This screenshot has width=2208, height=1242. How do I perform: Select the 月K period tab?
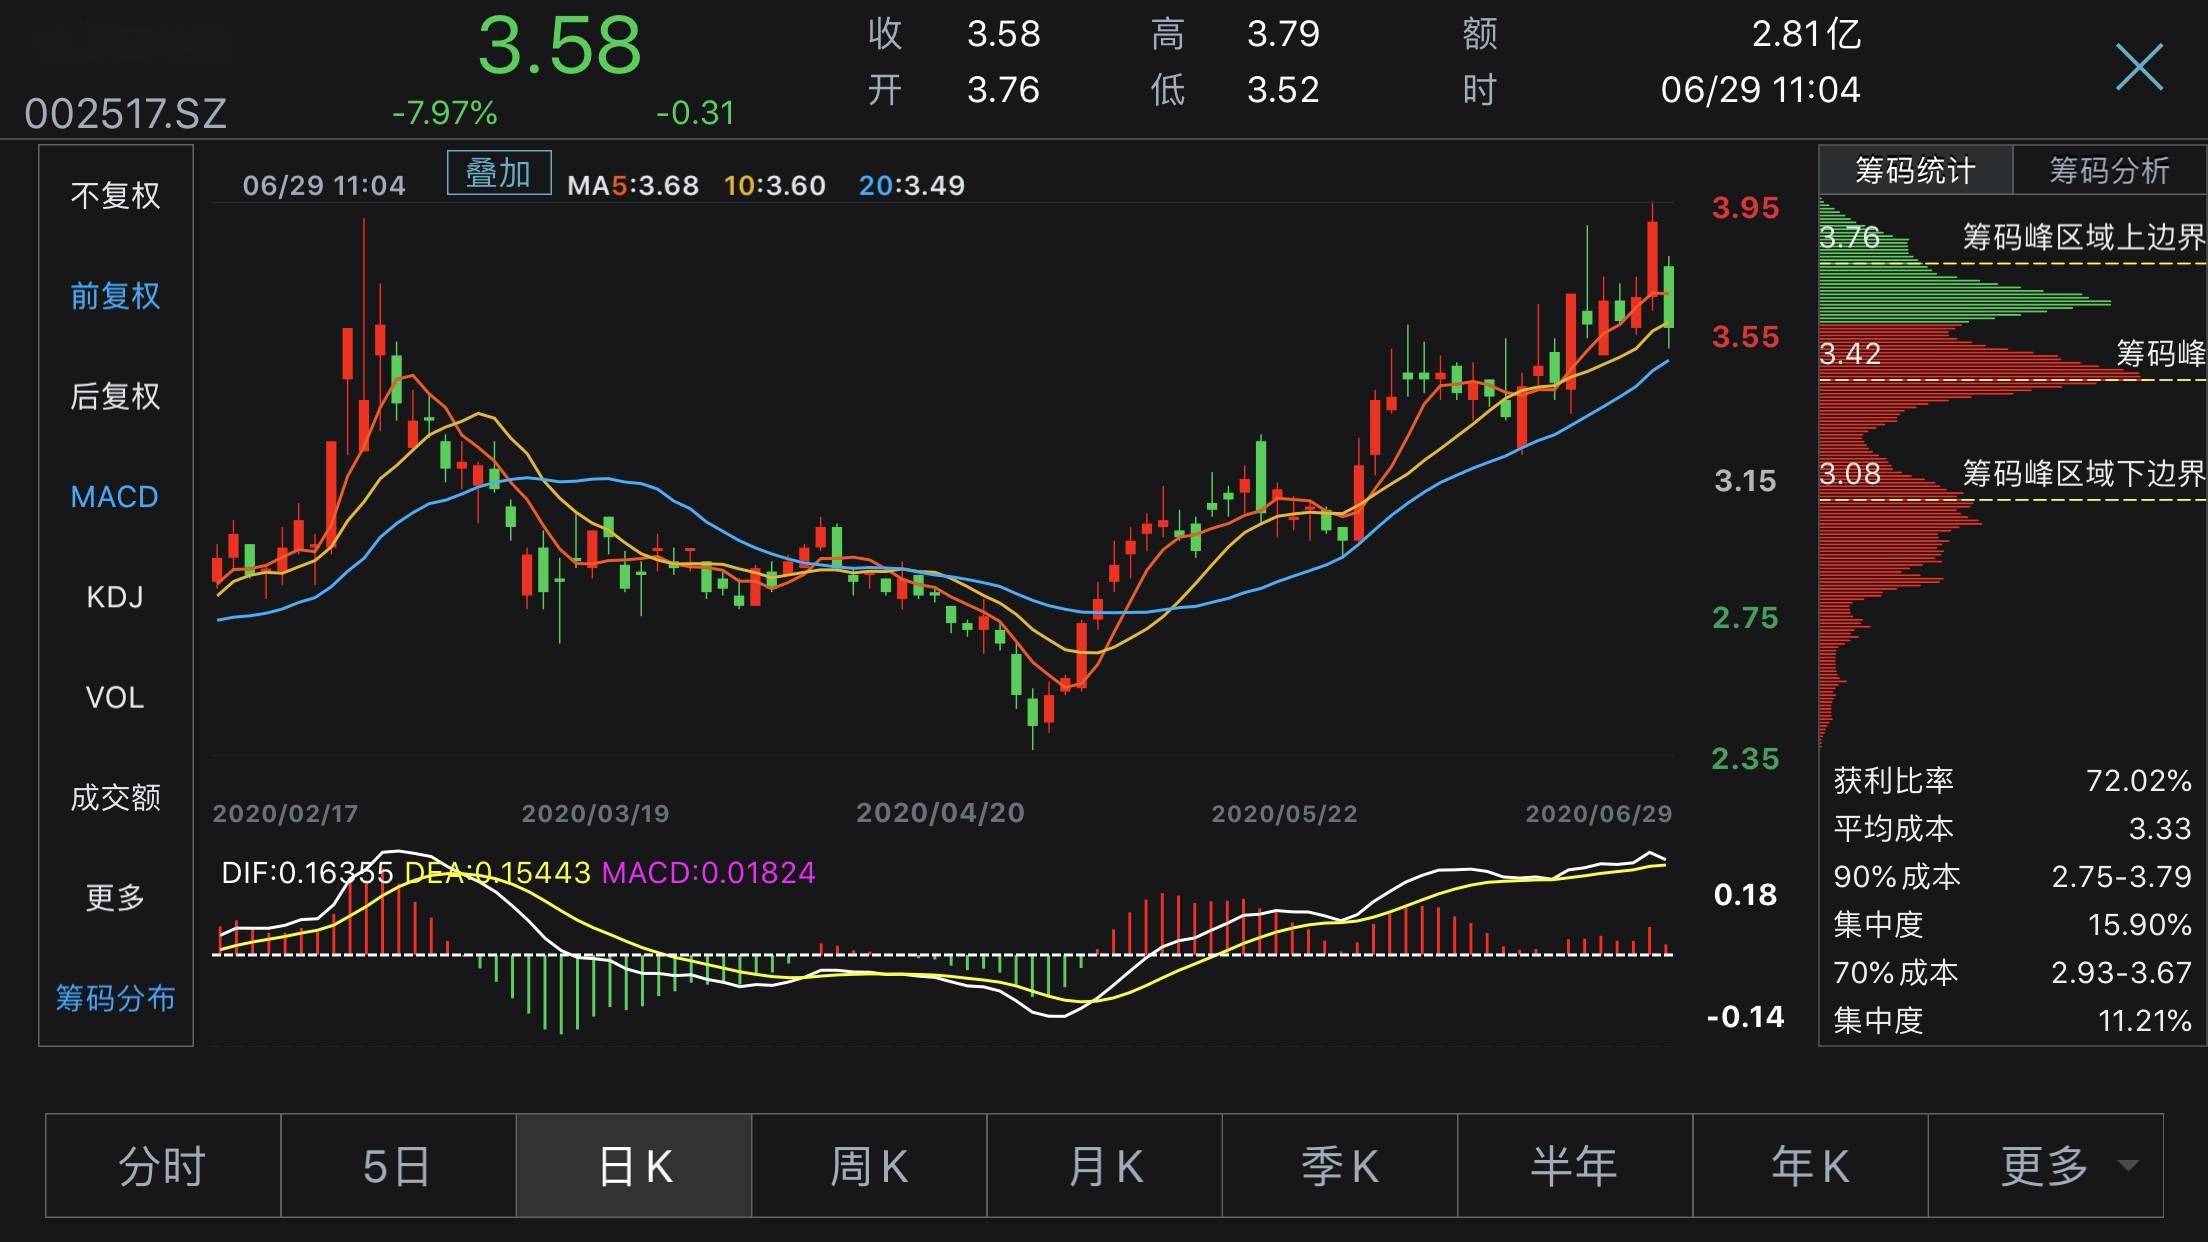tap(1105, 1166)
